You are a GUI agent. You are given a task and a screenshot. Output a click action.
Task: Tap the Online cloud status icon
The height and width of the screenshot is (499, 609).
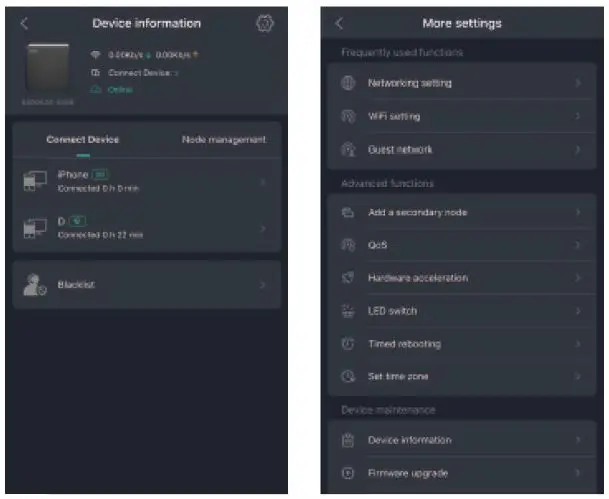click(96, 90)
